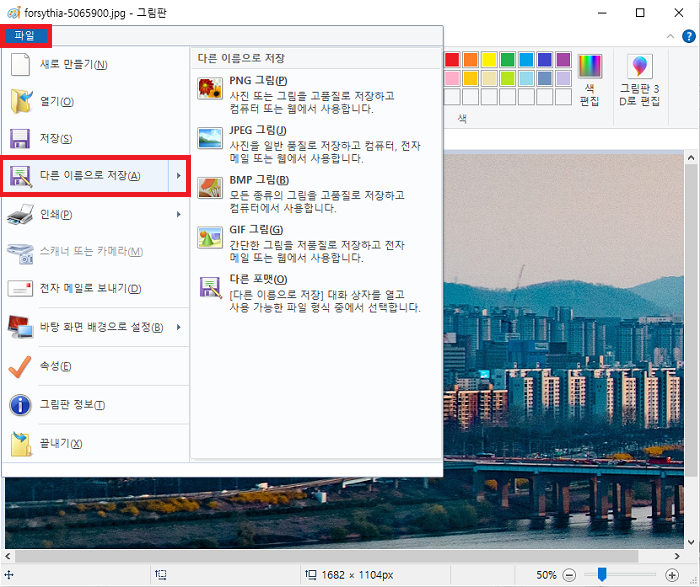This screenshot has width=700, height=587.
Task: Click the cursor position cross icon in status bar
Action: [x=9, y=575]
